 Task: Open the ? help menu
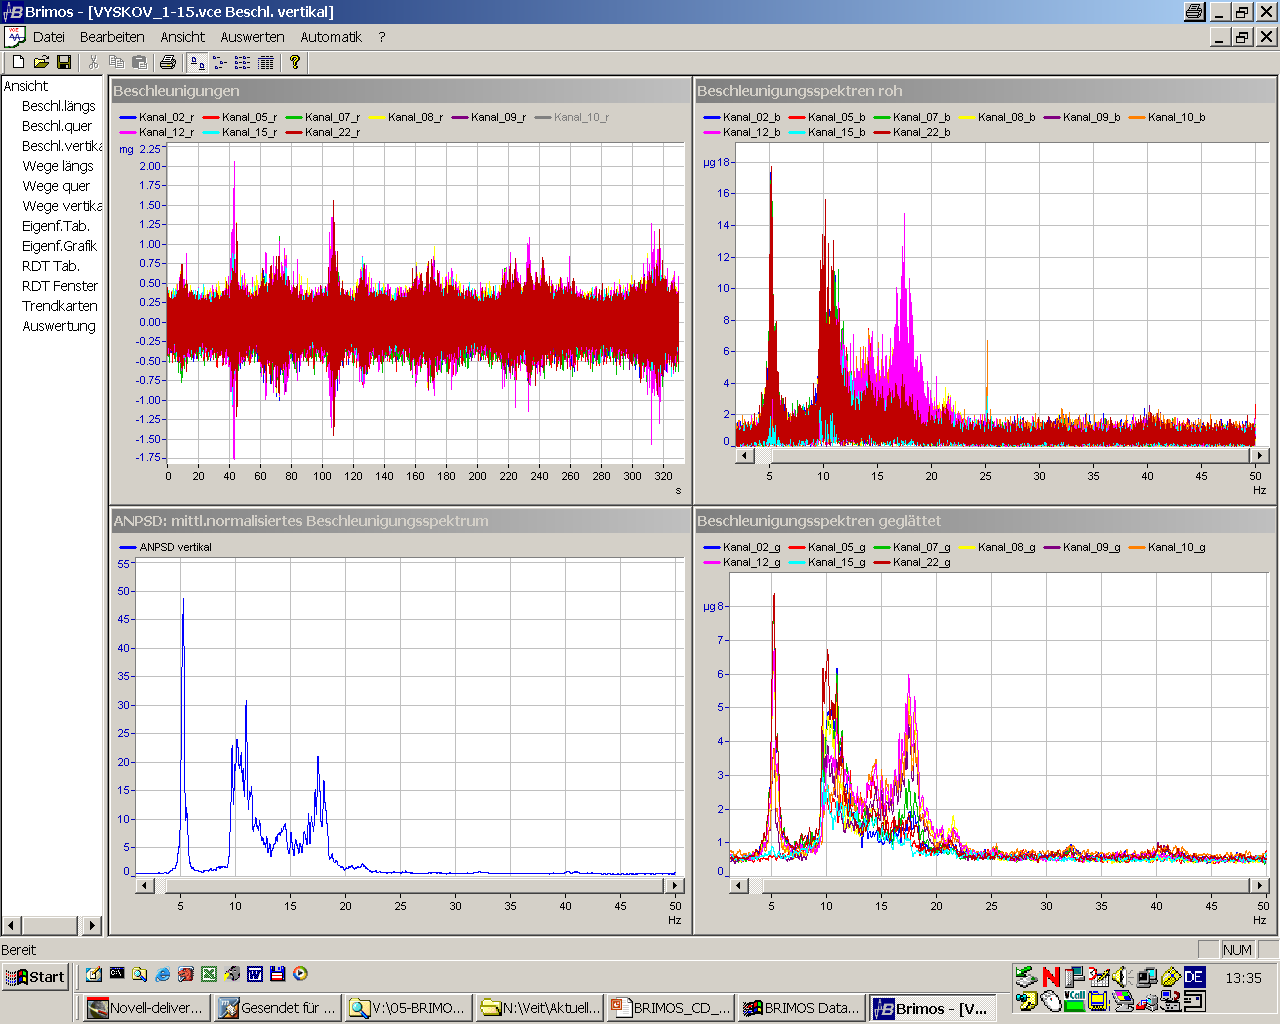coord(381,37)
